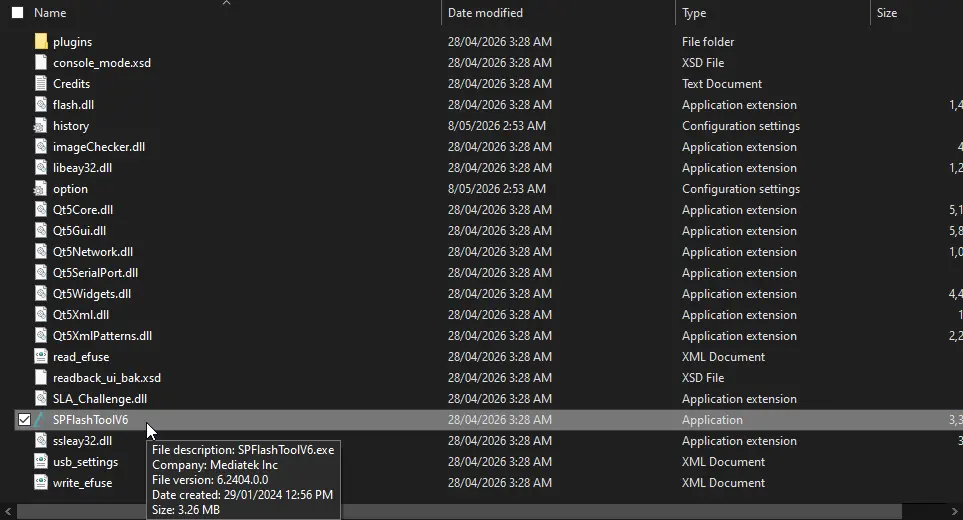Image resolution: width=963 pixels, height=520 pixels.
Task: Click the Credits row's Text Document type
Action: coord(722,83)
